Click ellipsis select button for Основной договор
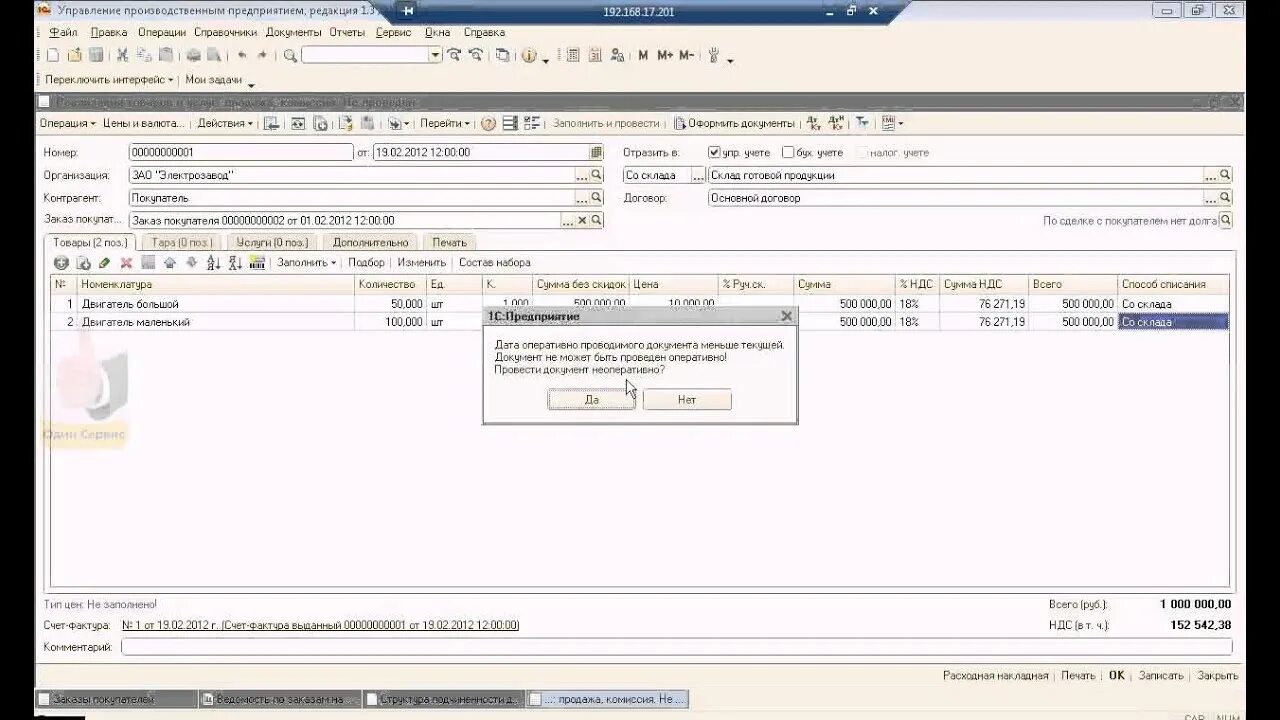This screenshot has height=720, width=1280. coord(1211,198)
